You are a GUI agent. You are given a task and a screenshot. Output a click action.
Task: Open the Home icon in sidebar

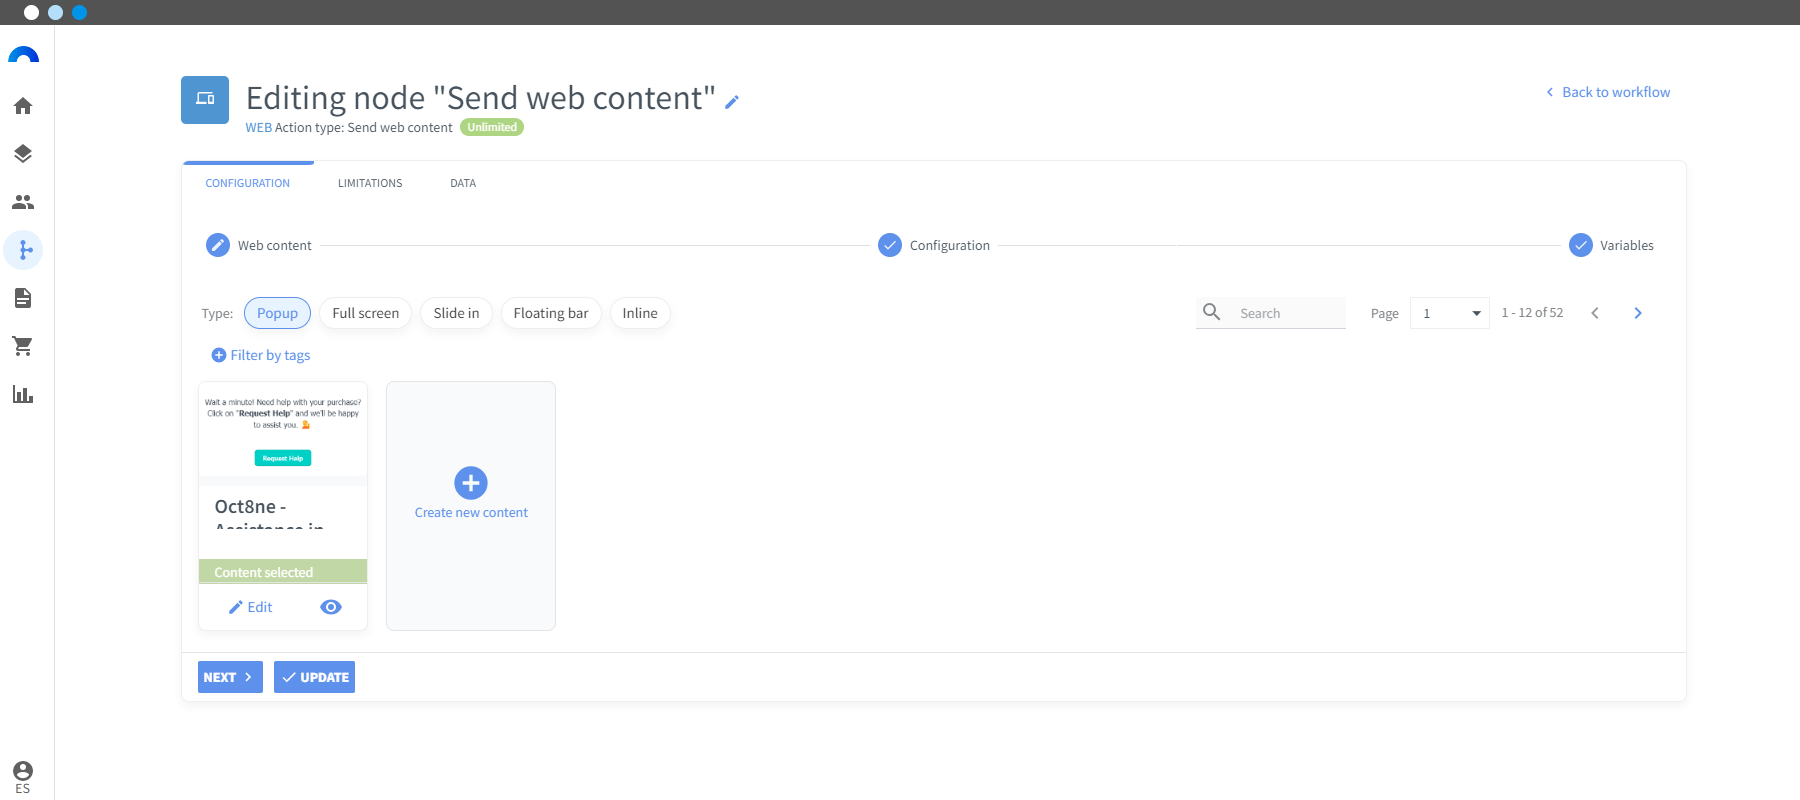[23, 106]
